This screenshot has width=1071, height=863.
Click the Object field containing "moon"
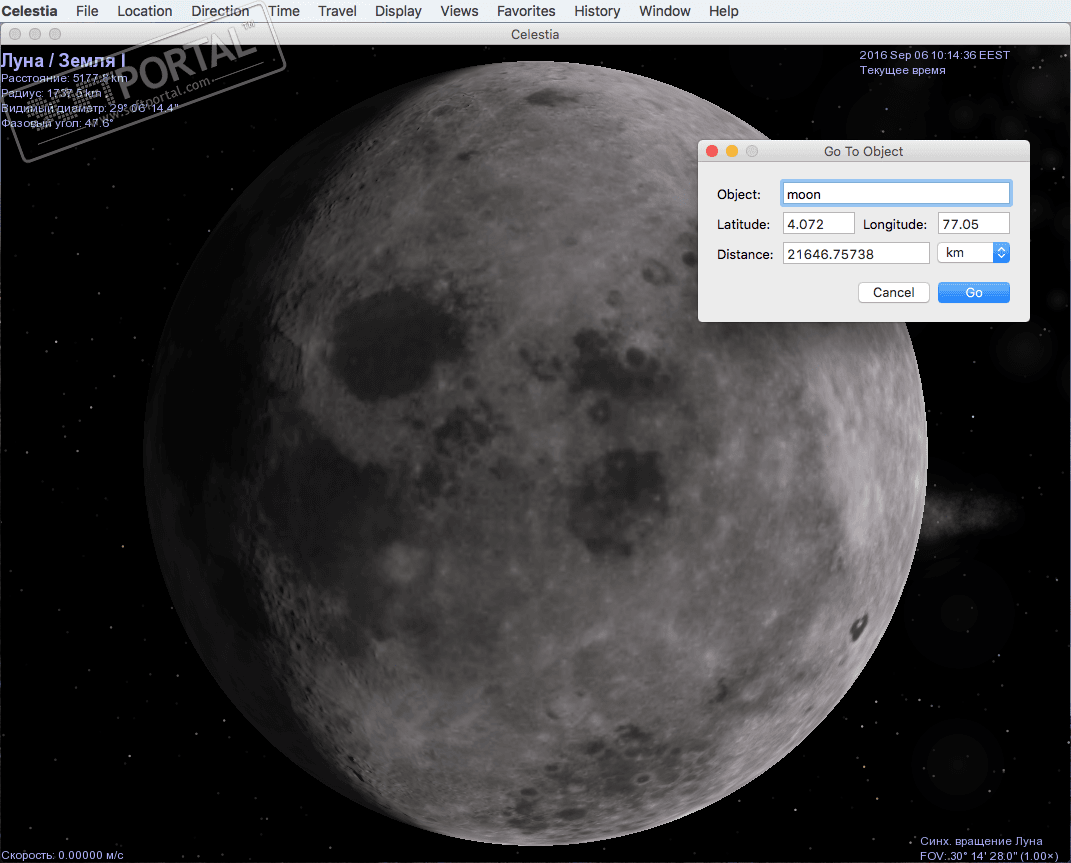[895, 194]
